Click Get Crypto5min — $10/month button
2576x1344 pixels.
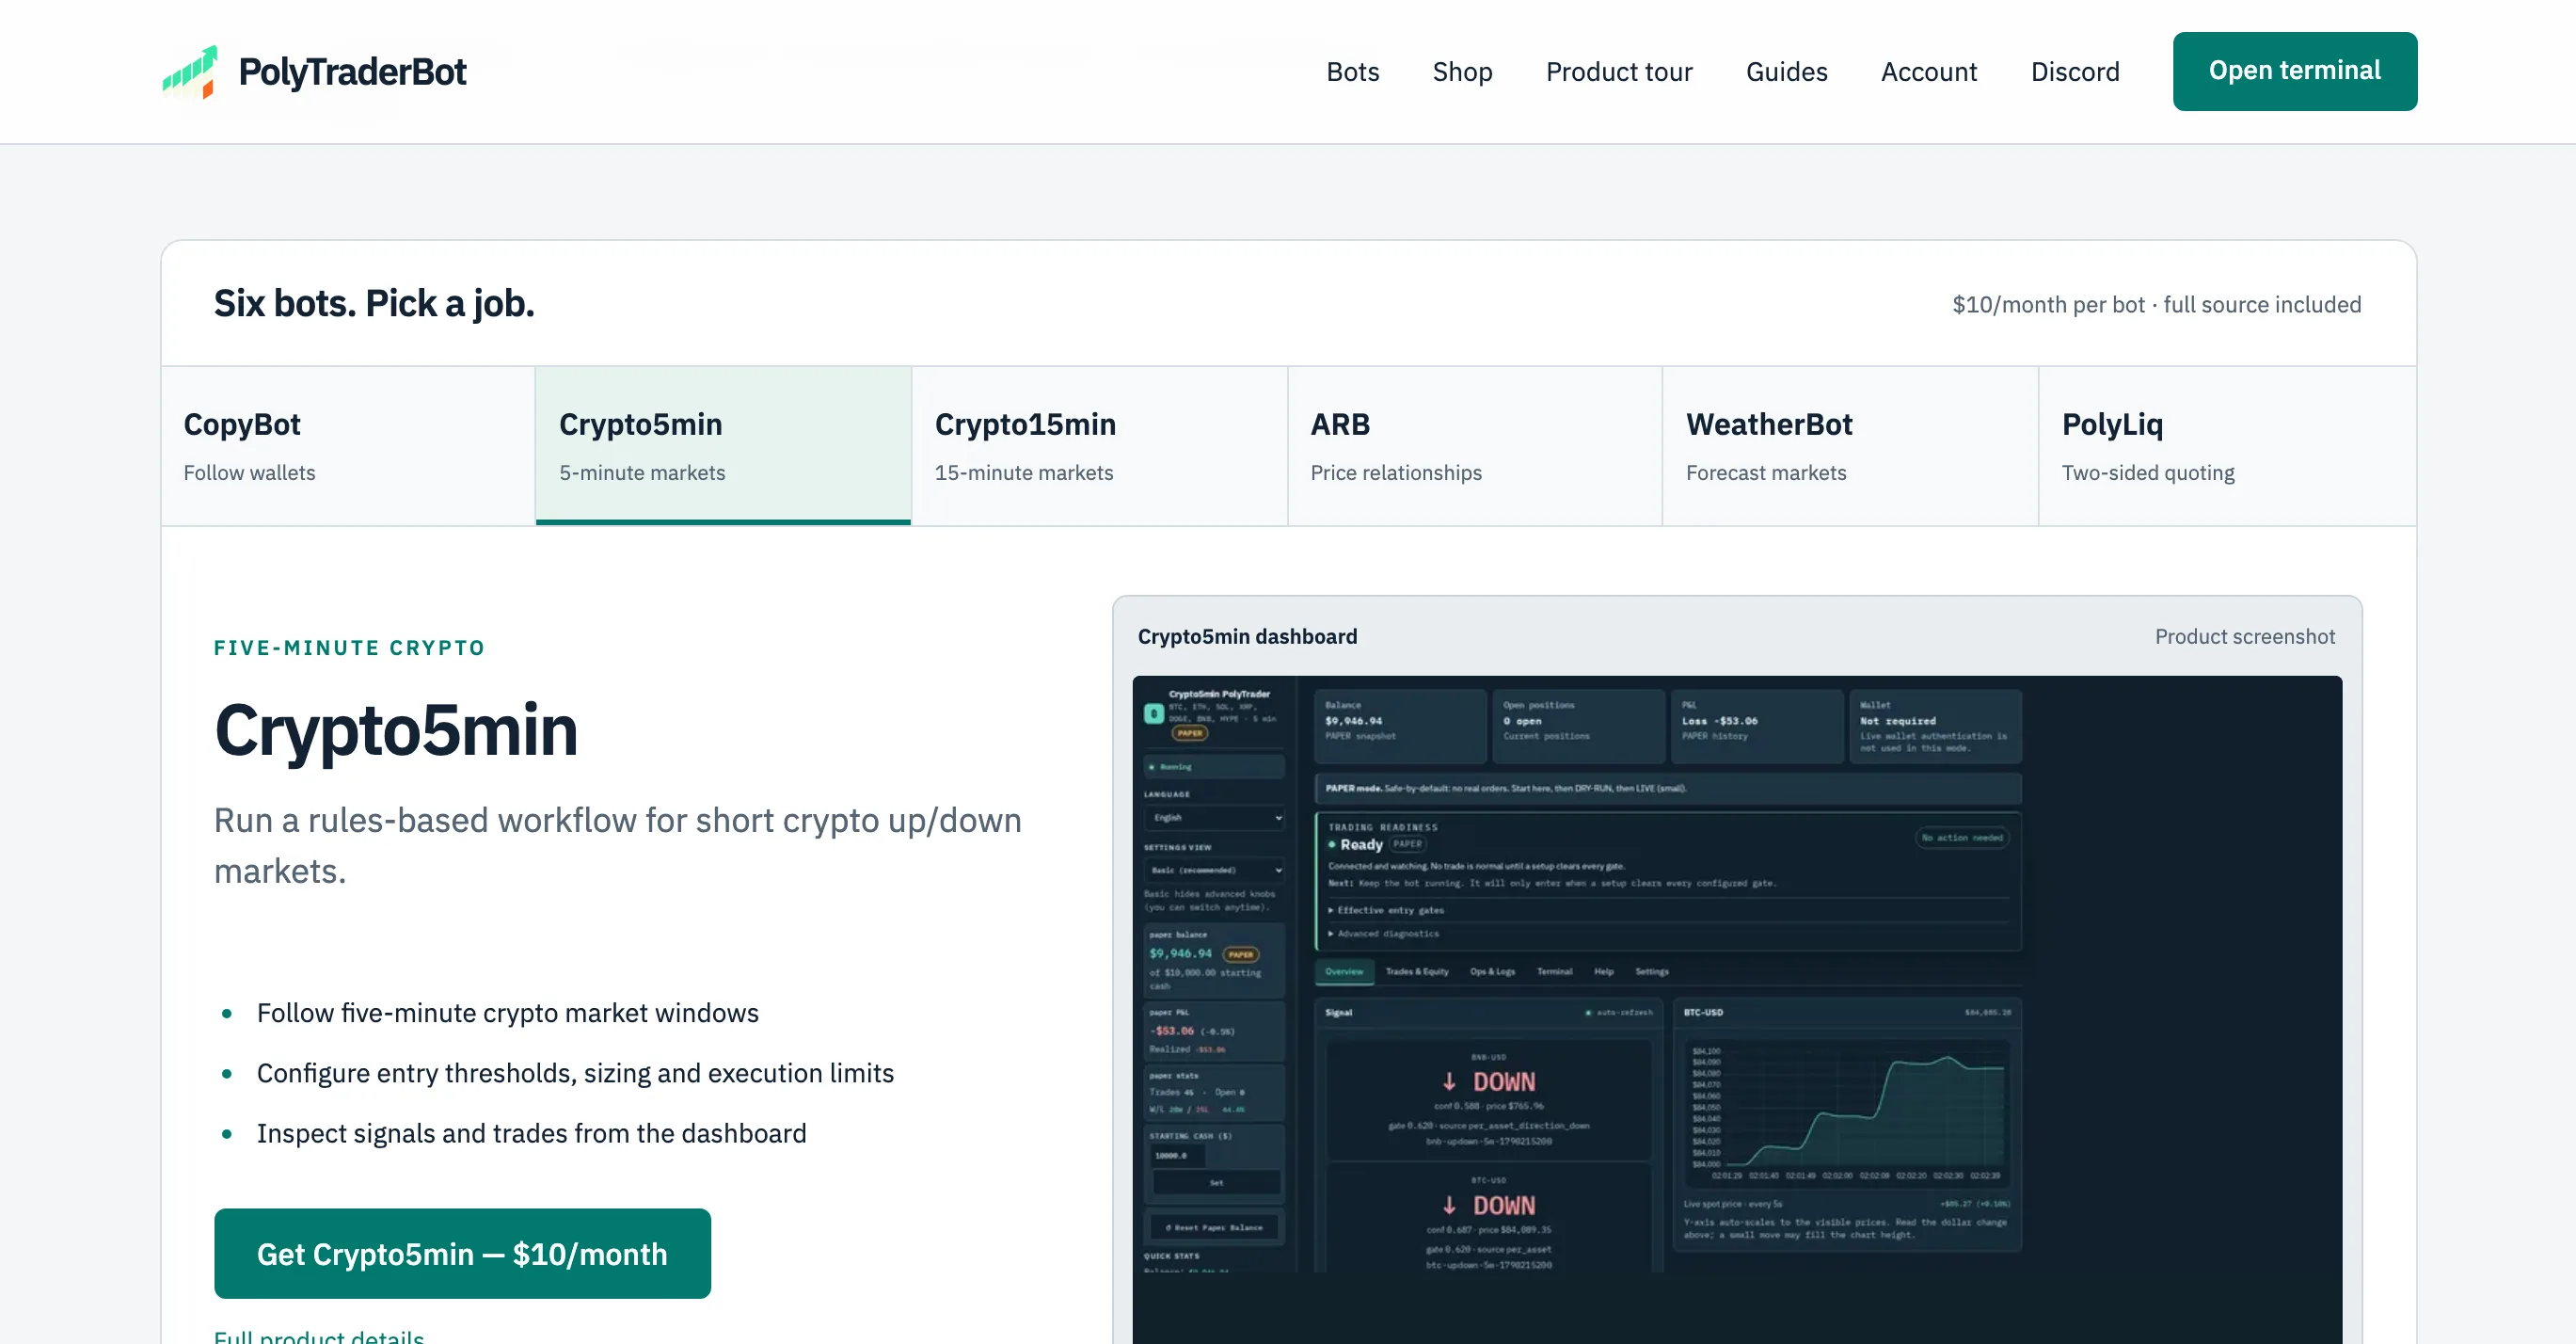coord(462,1253)
